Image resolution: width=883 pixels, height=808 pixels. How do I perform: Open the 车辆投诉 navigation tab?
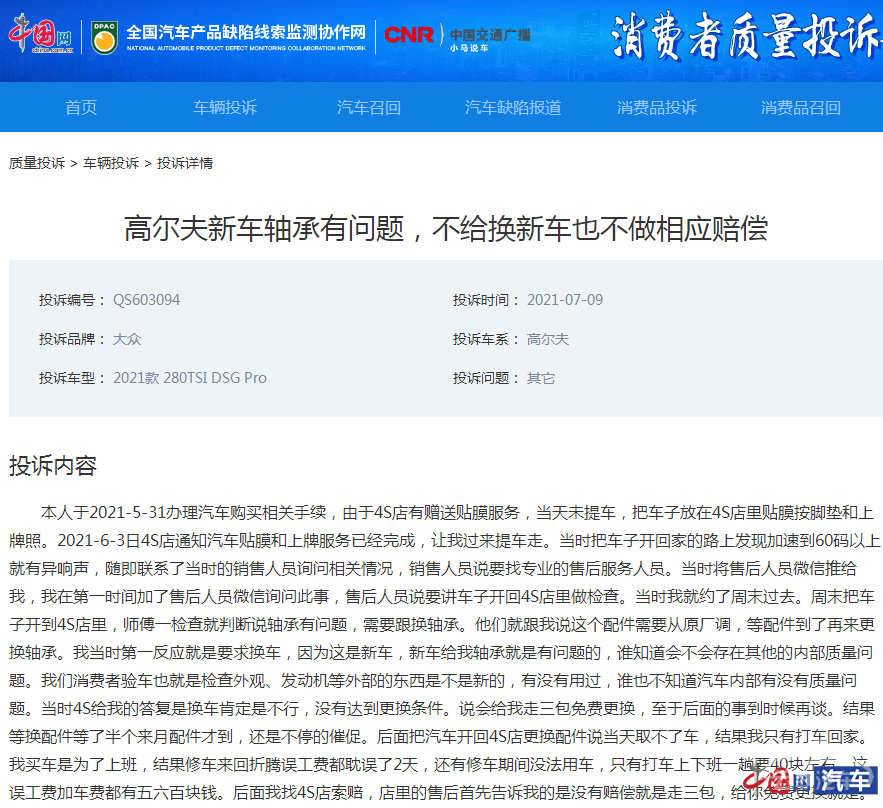(x=225, y=108)
